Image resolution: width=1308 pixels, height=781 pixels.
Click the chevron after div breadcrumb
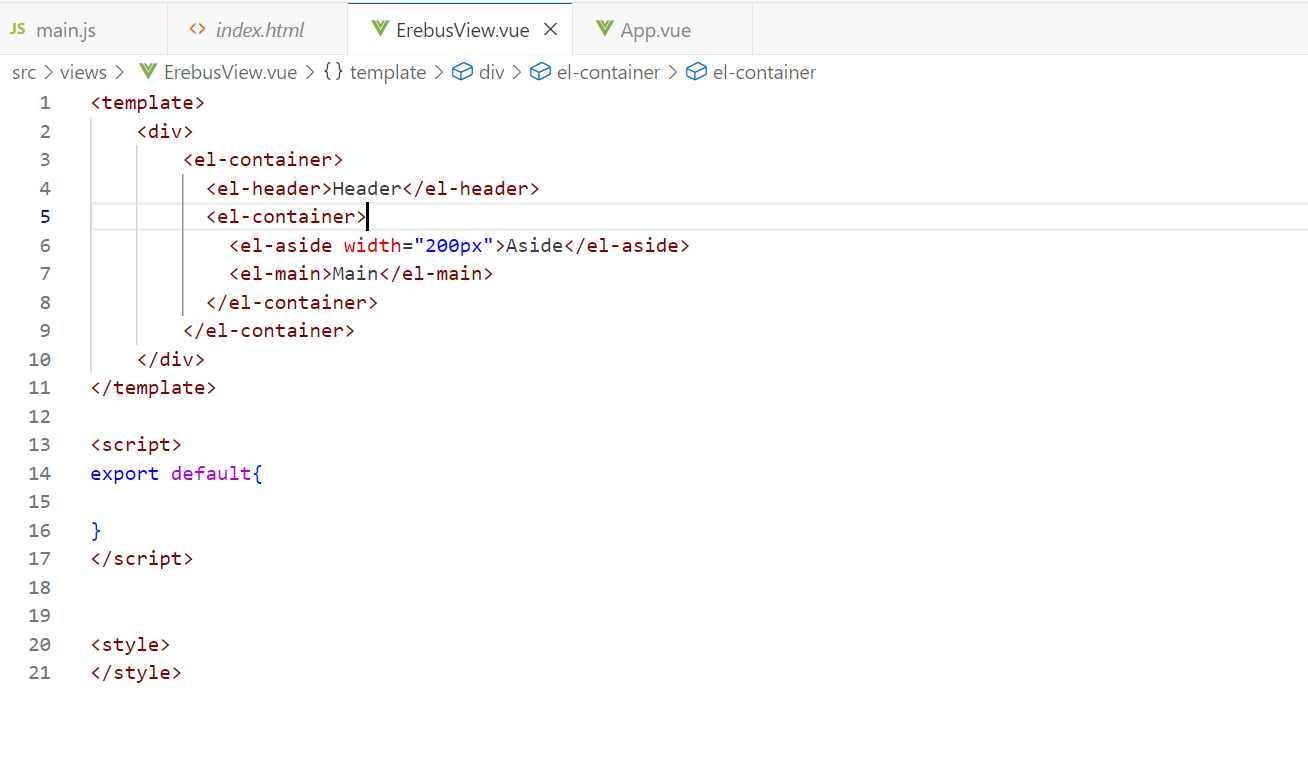point(516,73)
